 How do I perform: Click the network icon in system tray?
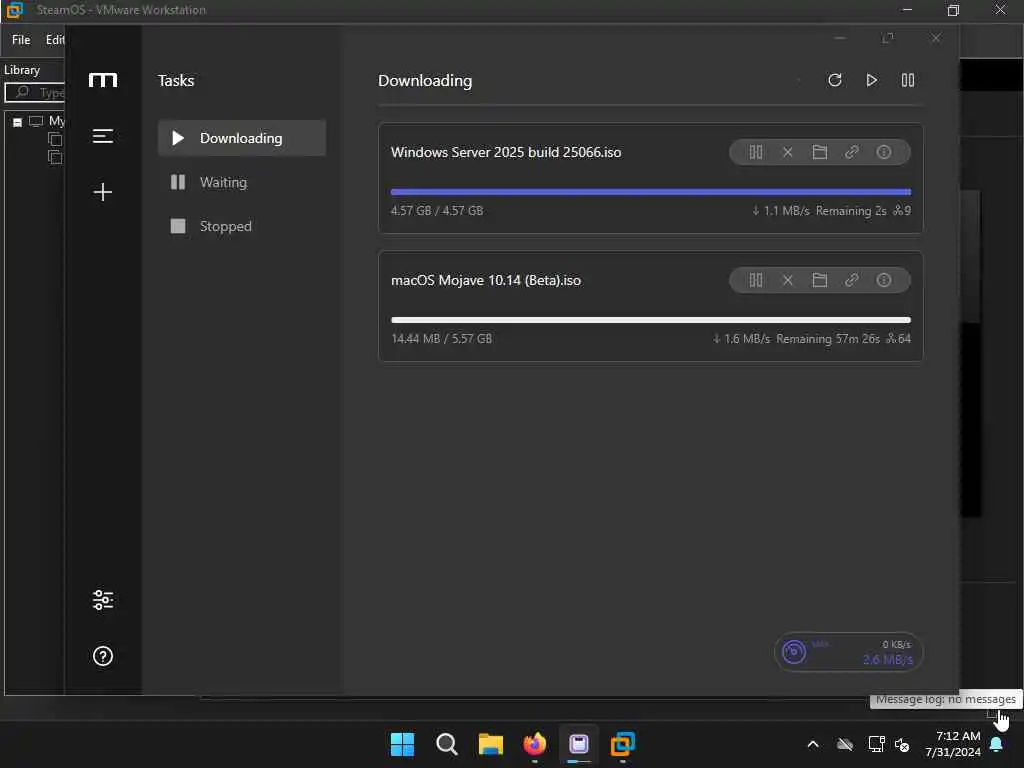[x=876, y=744]
